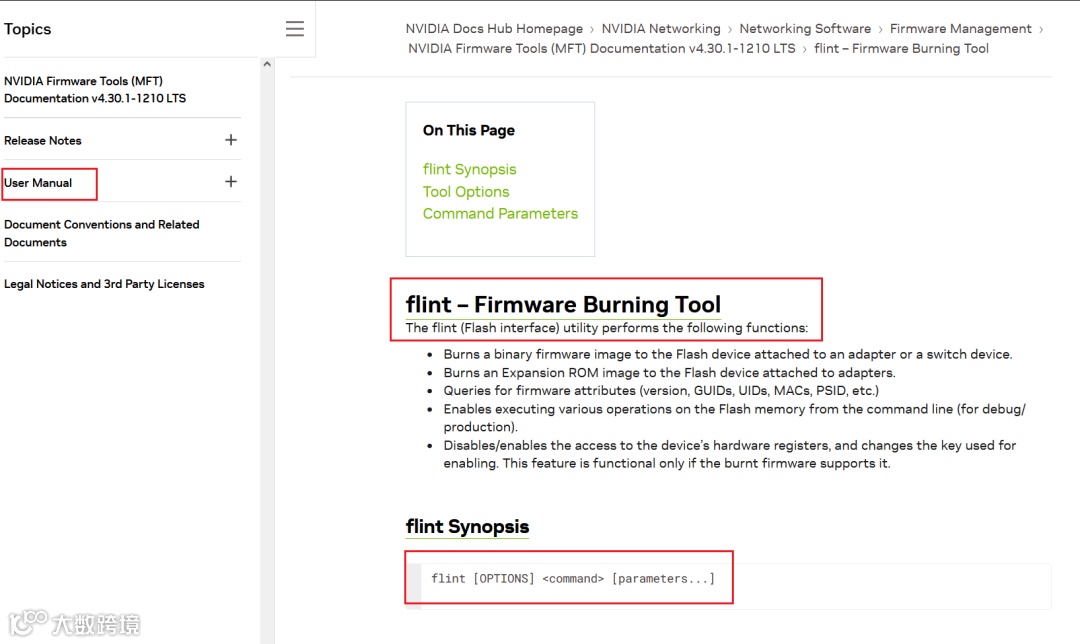Jump to the Tool Options section link
The width and height of the screenshot is (1080, 644).
coord(466,191)
